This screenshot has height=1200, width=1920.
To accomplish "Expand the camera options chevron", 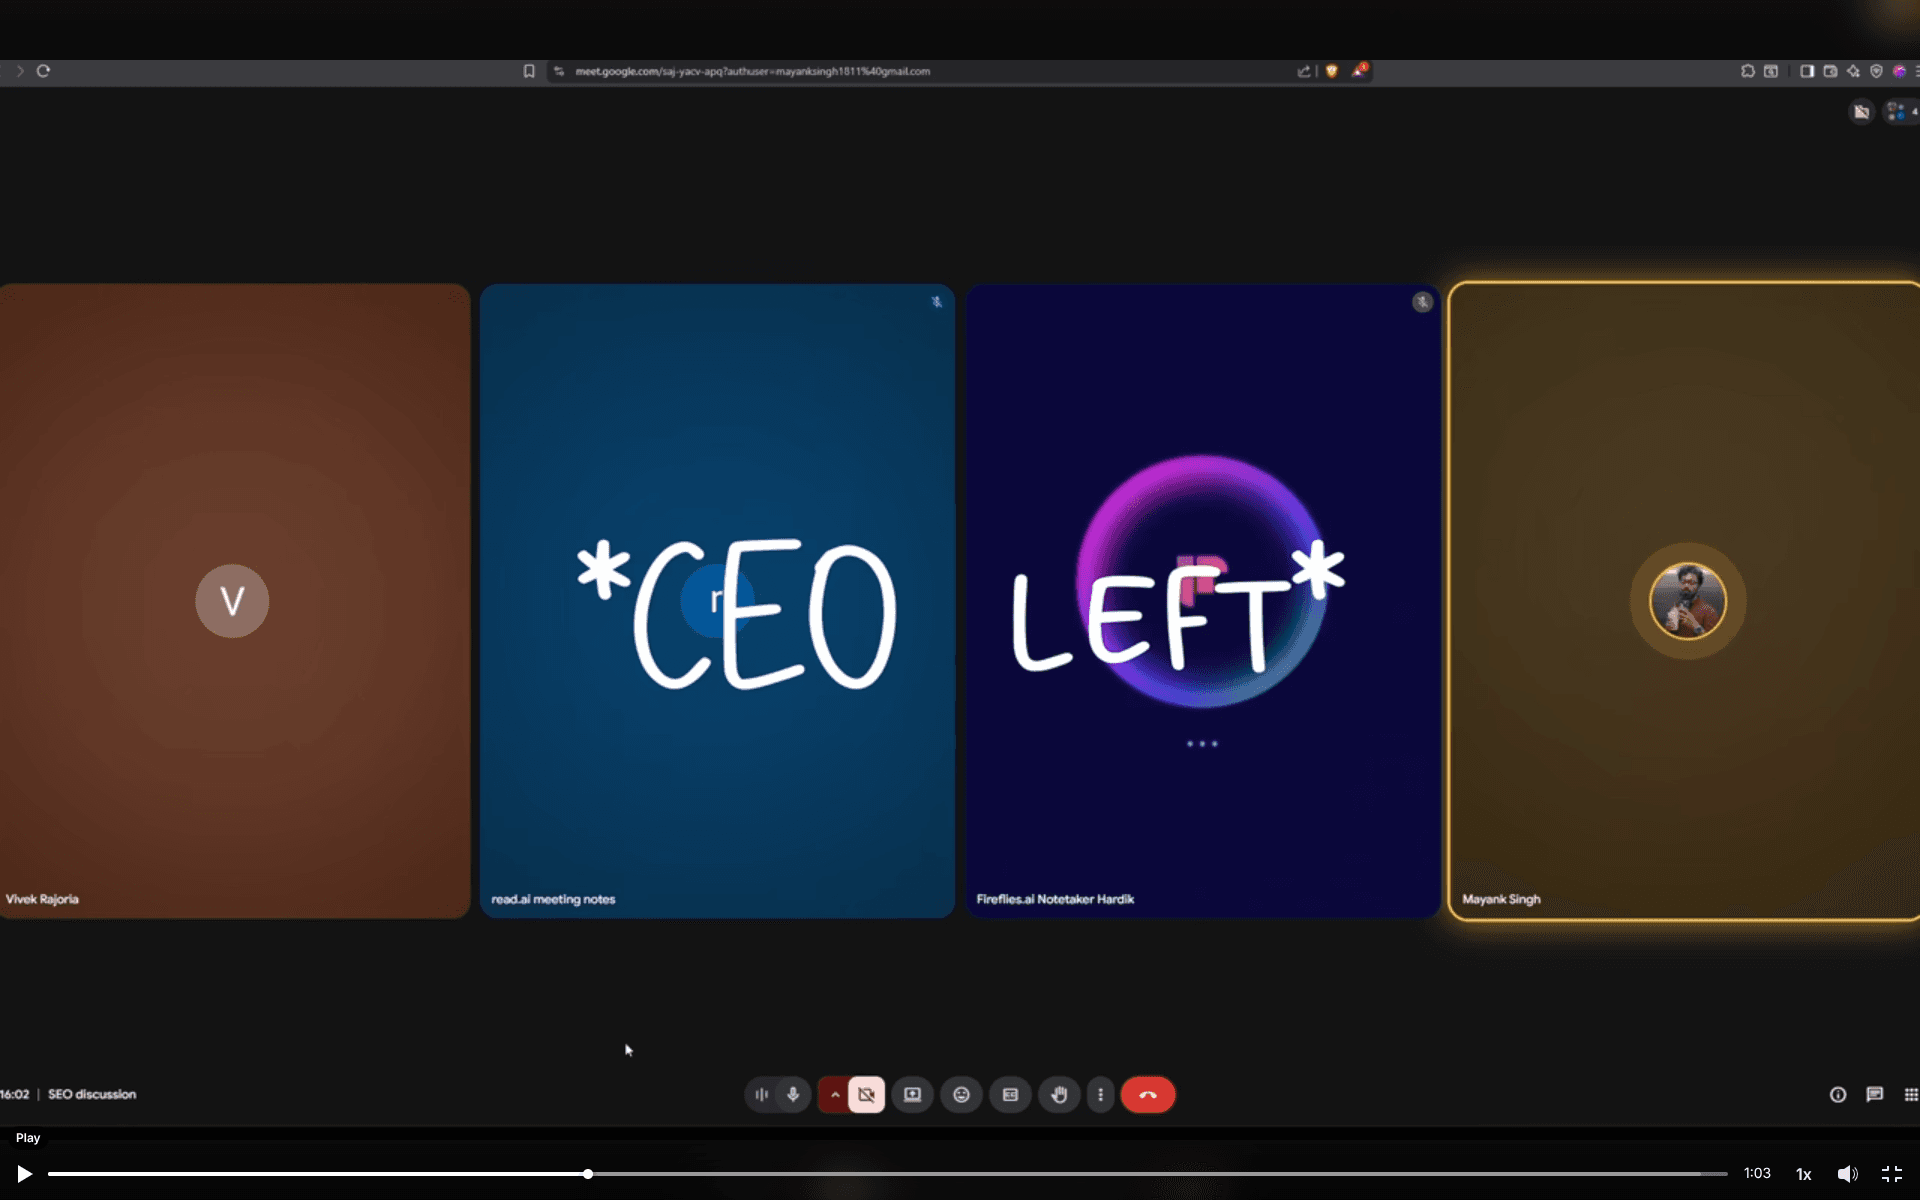I will [x=834, y=1095].
